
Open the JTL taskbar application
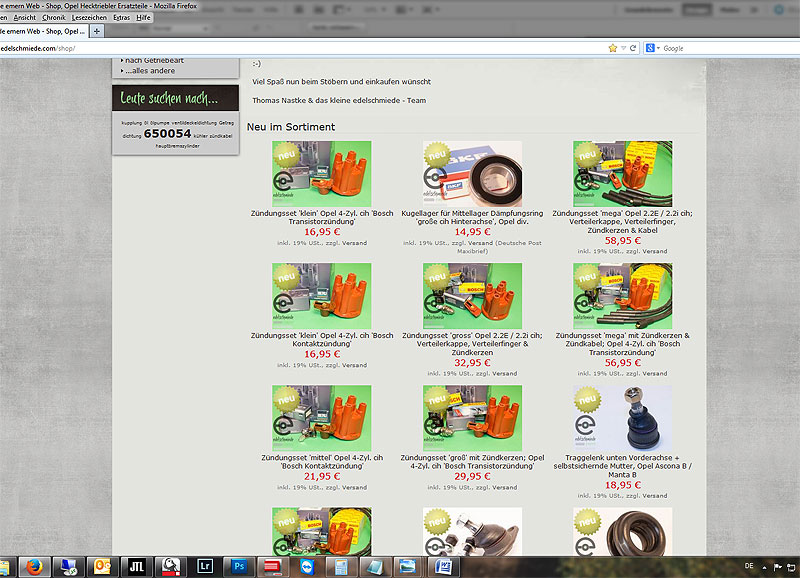click(x=135, y=564)
